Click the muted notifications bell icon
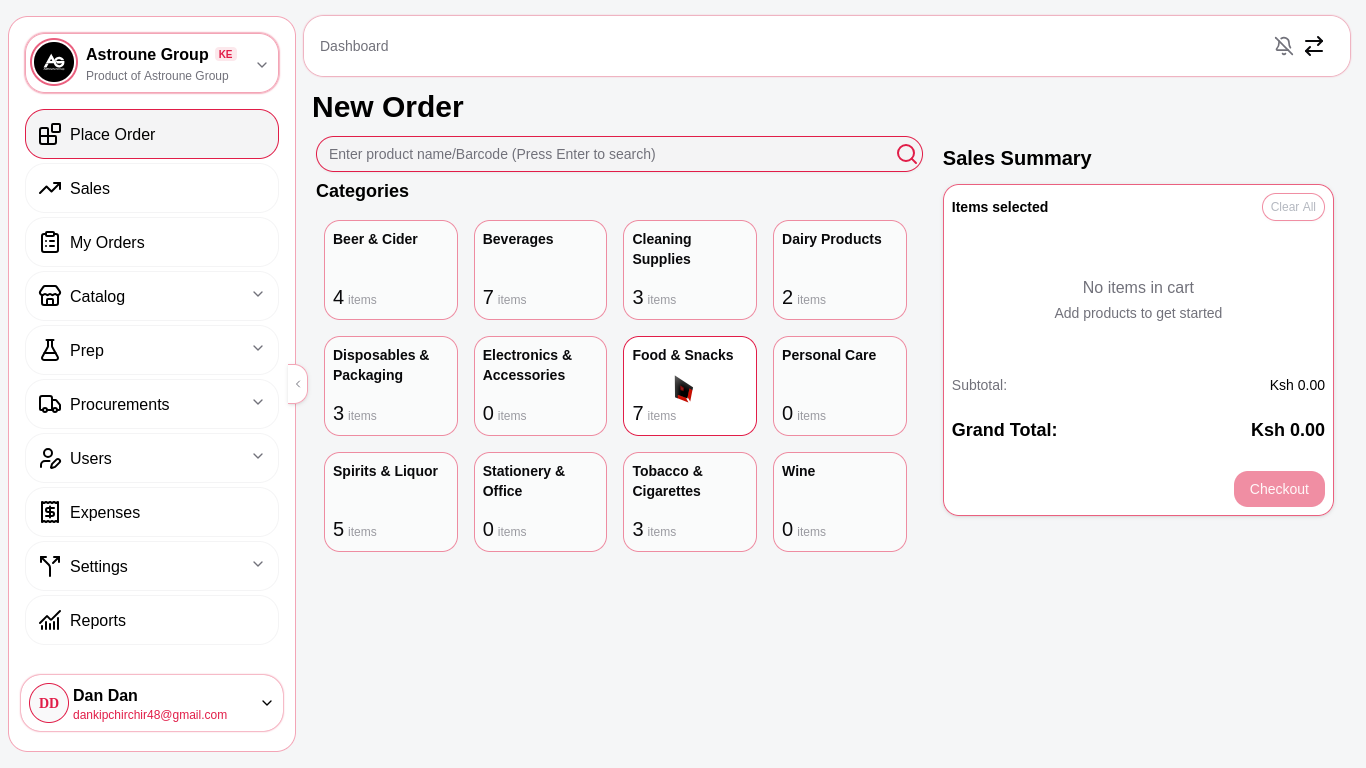The width and height of the screenshot is (1366, 768). (x=1284, y=46)
